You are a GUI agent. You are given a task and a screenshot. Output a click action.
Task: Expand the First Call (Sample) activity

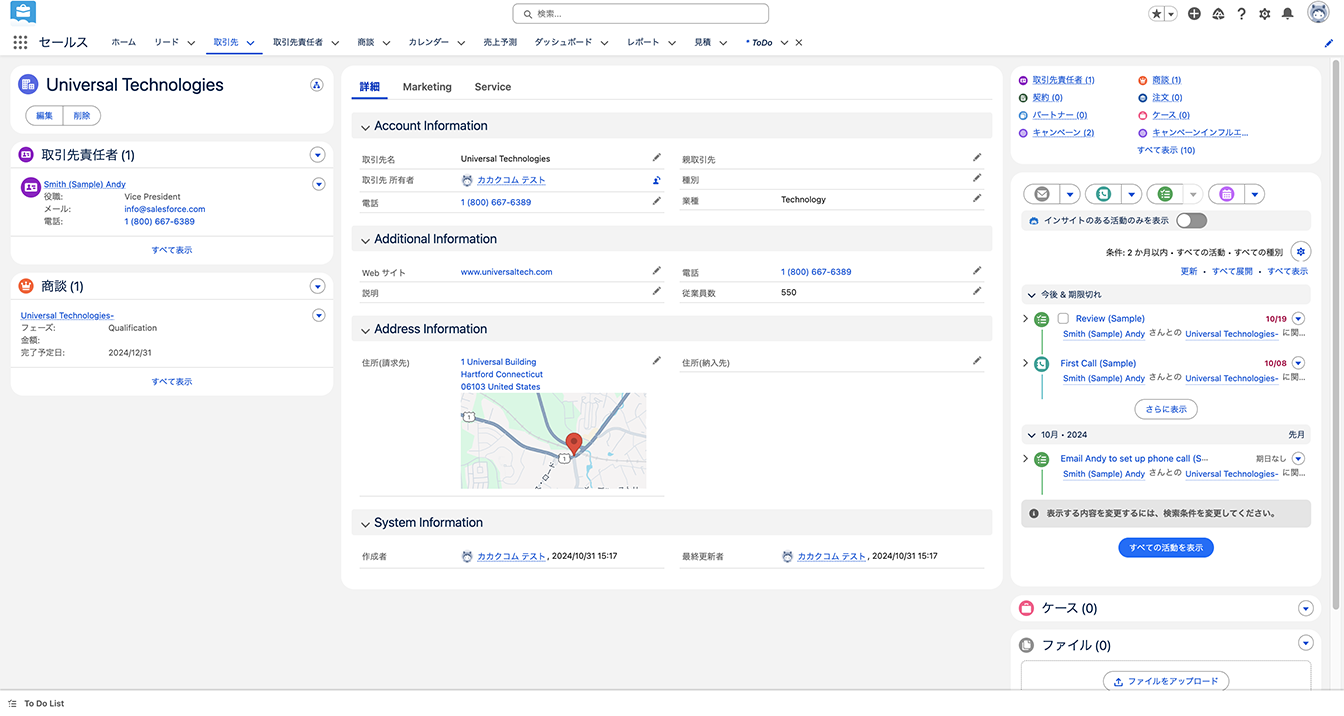[1025, 363]
